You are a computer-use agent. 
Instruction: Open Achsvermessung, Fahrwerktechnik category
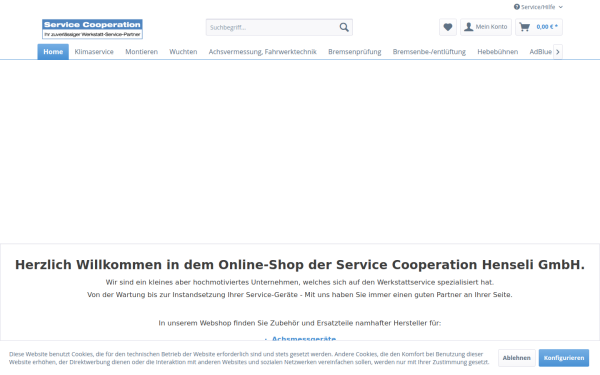pyautogui.click(x=262, y=52)
